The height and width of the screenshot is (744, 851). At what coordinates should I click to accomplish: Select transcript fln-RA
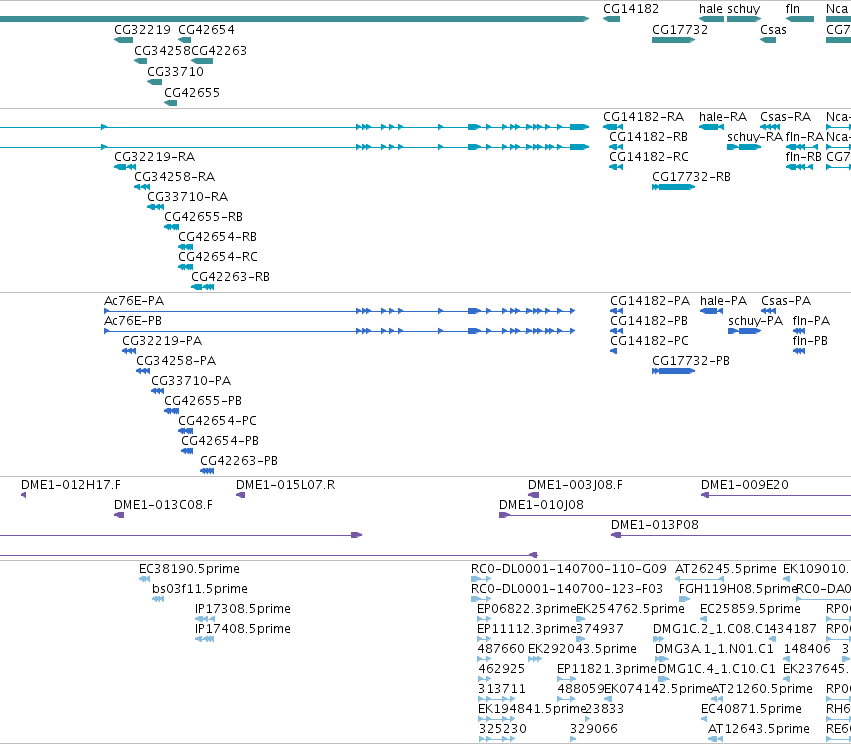[805, 137]
